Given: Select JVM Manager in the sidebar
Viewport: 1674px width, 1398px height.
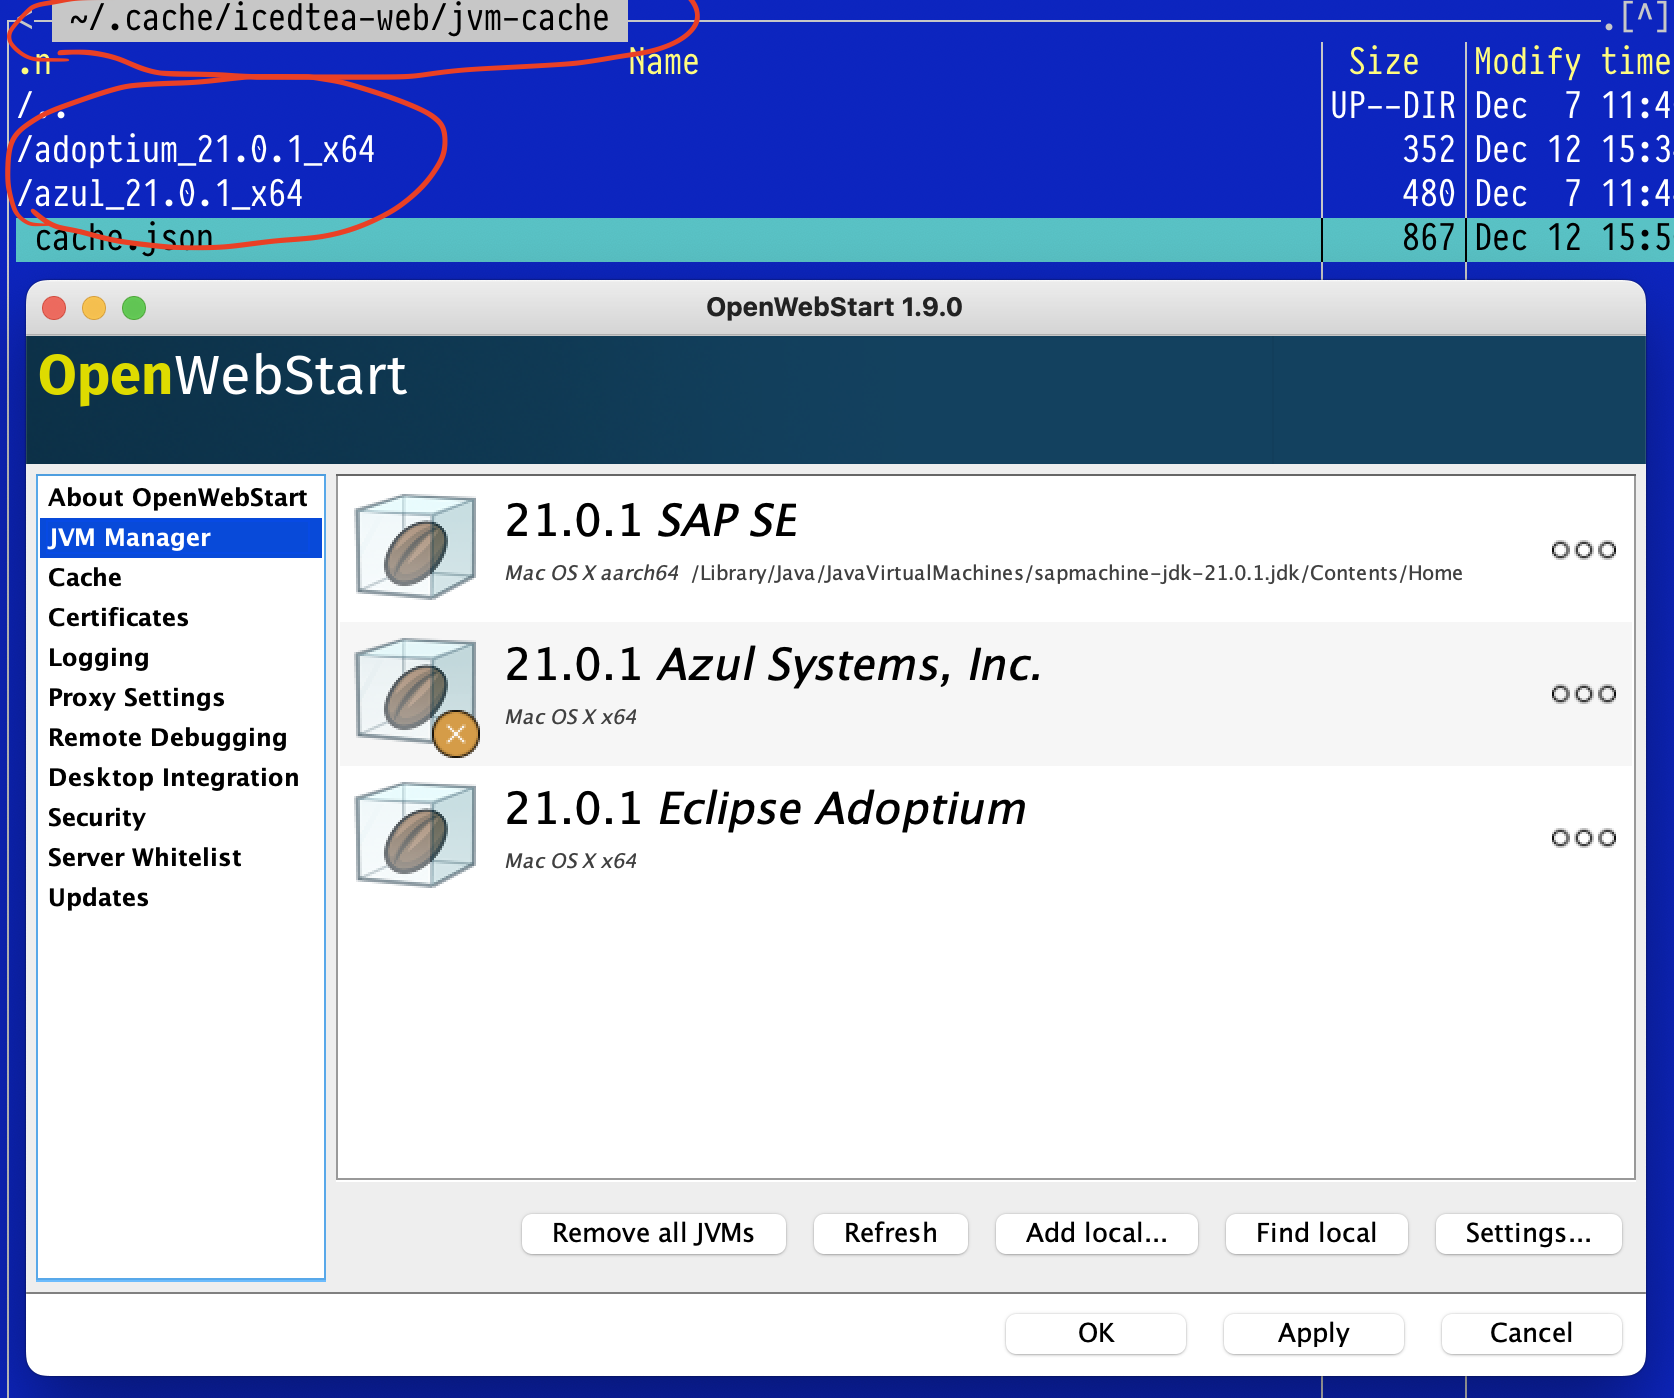Looking at the screenshot, I should (180, 538).
